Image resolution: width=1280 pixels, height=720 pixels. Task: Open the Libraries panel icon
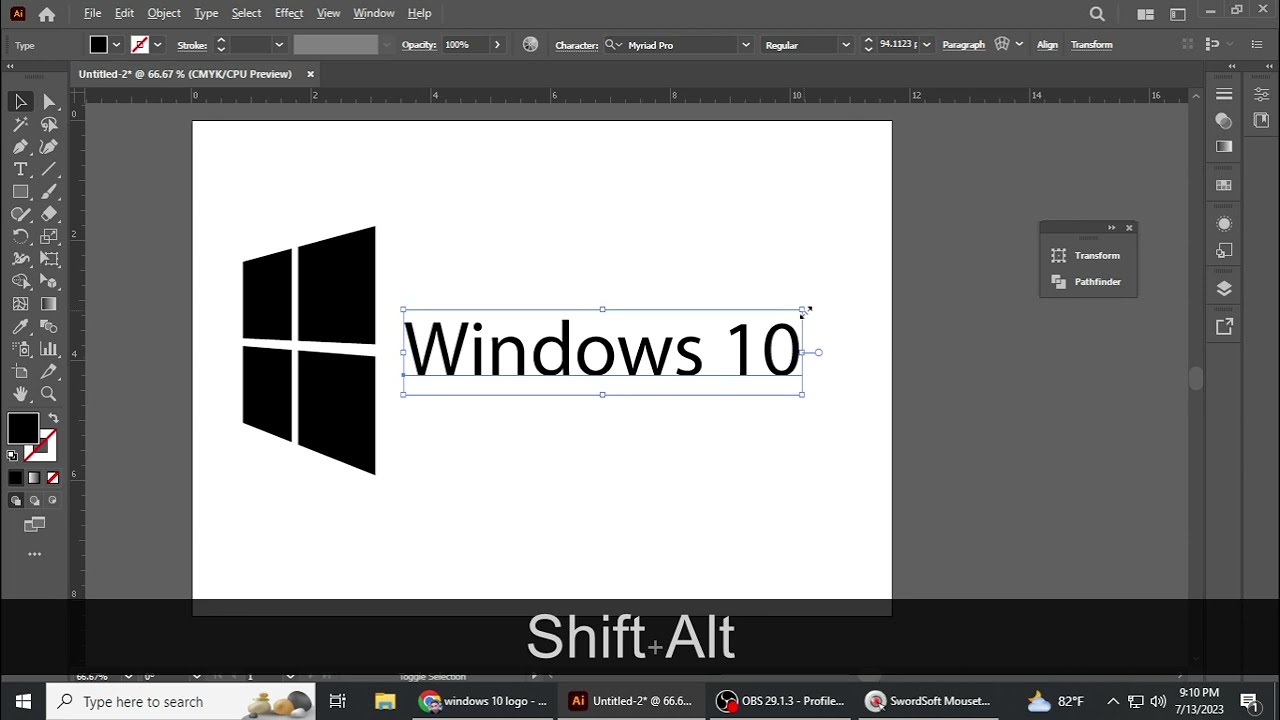(x=1261, y=120)
